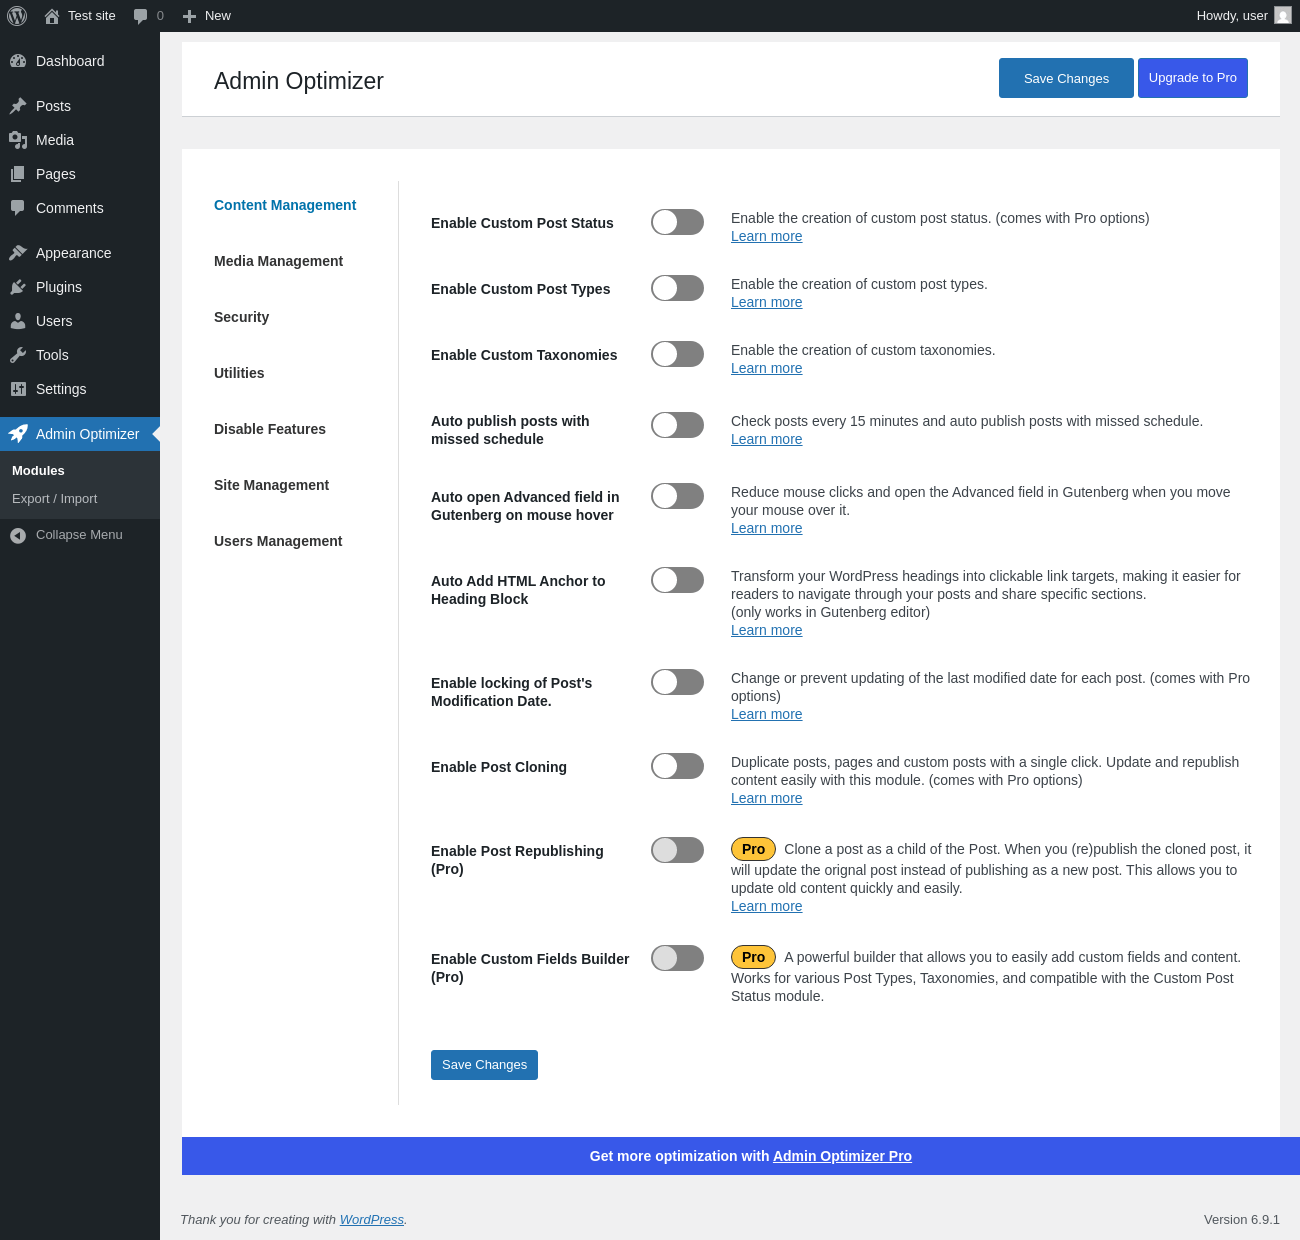Click the Comments speech bubble sidebar icon
This screenshot has width=1300, height=1240.
tap(18, 208)
